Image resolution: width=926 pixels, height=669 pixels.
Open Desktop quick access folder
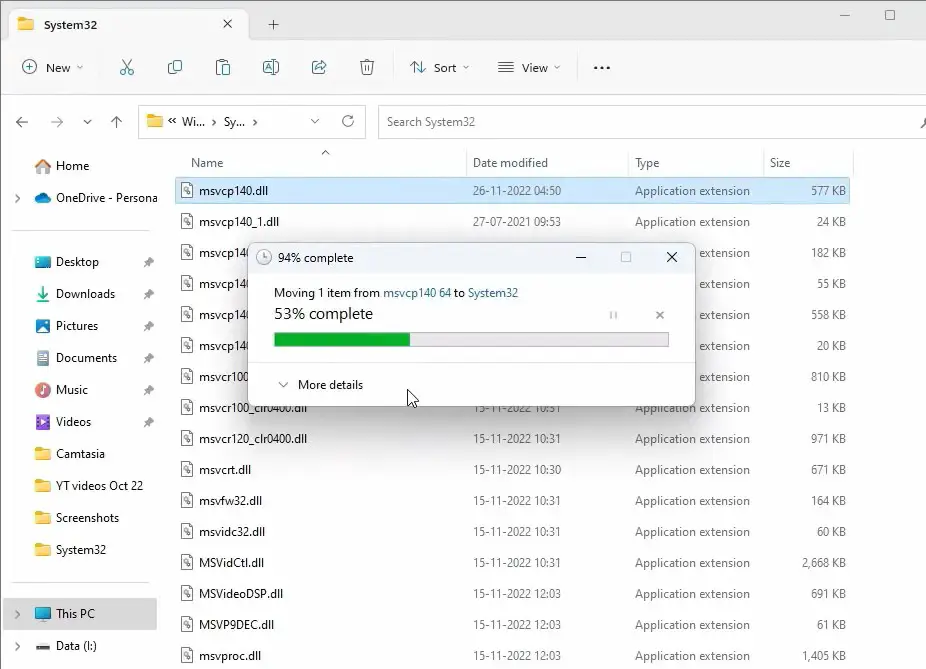pyautogui.click(x=66, y=262)
